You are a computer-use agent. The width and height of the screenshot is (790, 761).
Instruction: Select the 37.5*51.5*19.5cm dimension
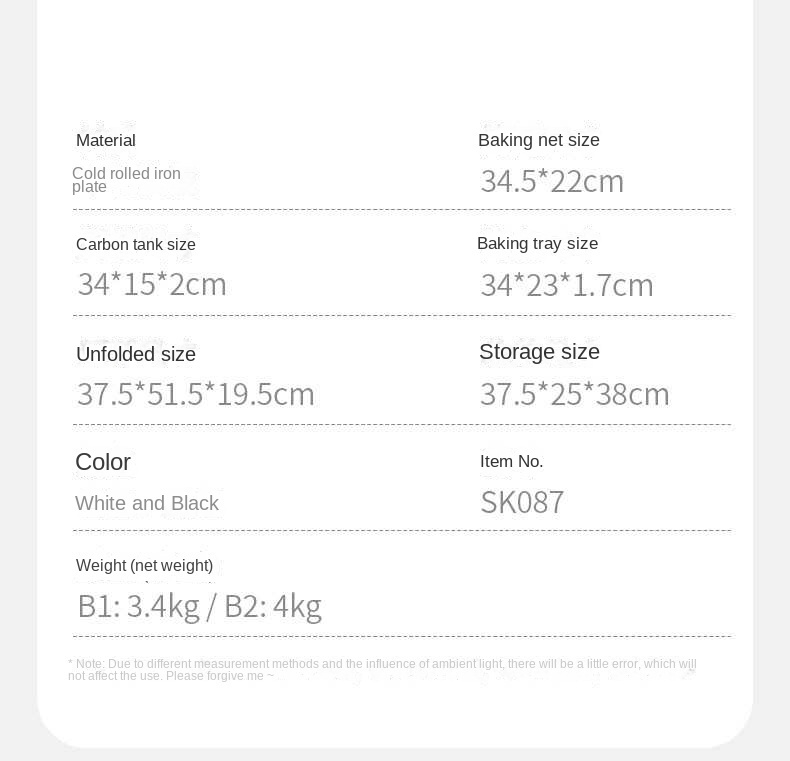tap(196, 394)
